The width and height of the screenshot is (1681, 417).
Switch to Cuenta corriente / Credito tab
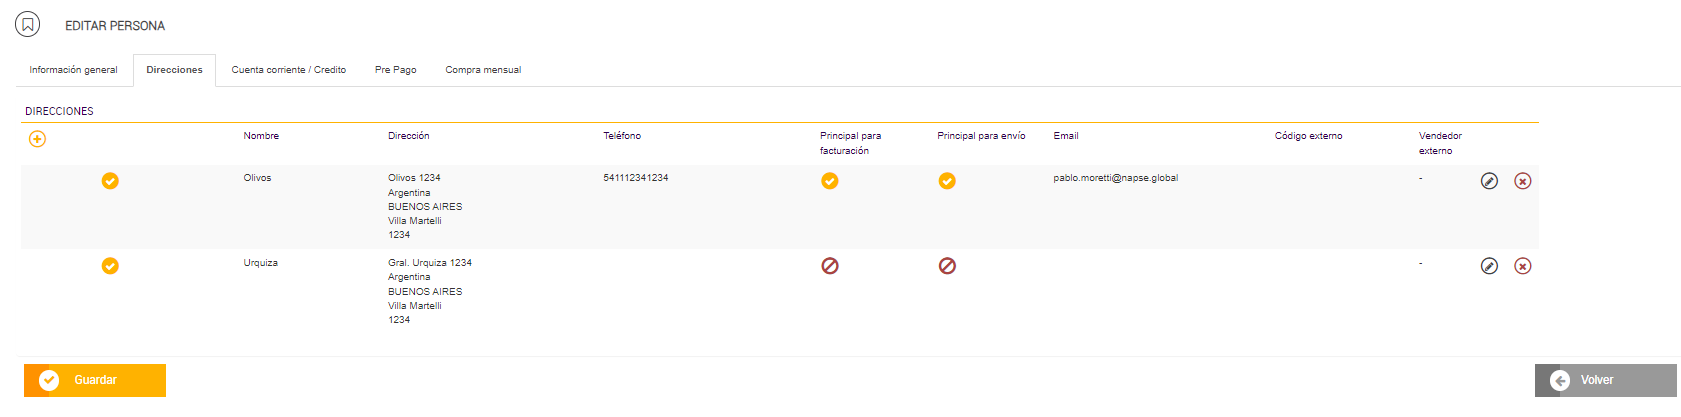coord(289,70)
